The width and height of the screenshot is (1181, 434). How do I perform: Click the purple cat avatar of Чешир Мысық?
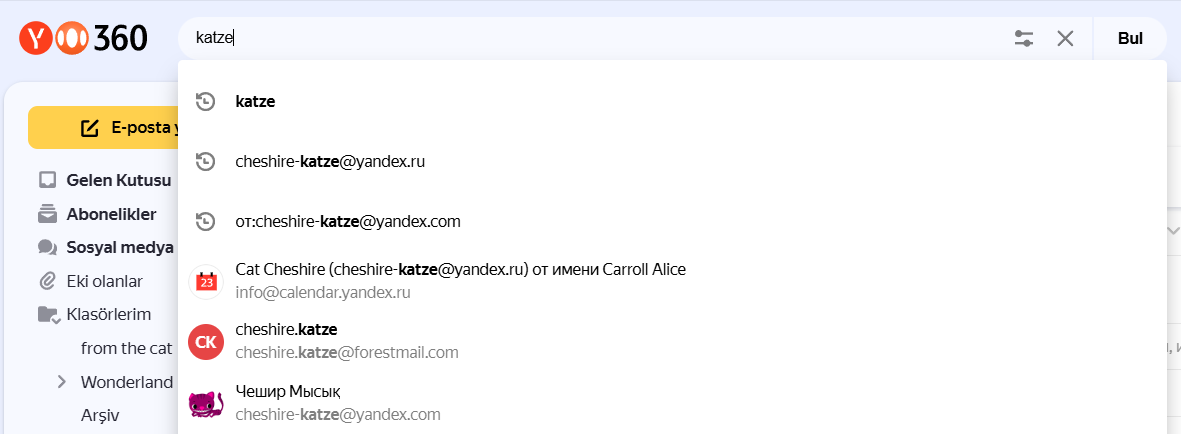click(205, 401)
